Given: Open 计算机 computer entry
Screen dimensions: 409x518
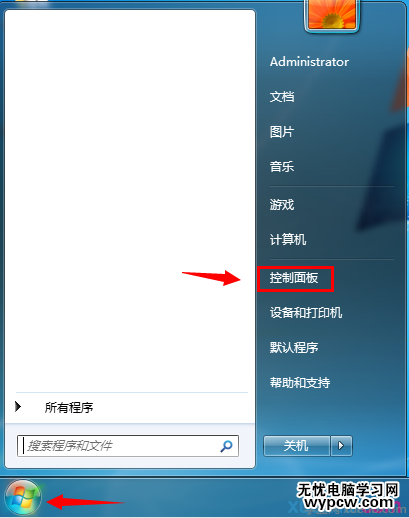Looking at the screenshot, I should point(288,239).
